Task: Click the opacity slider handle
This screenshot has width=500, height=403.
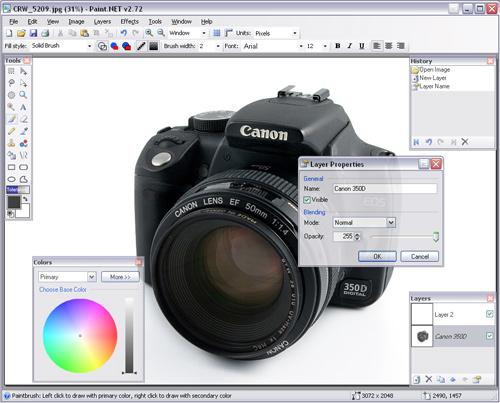Action: pos(436,237)
